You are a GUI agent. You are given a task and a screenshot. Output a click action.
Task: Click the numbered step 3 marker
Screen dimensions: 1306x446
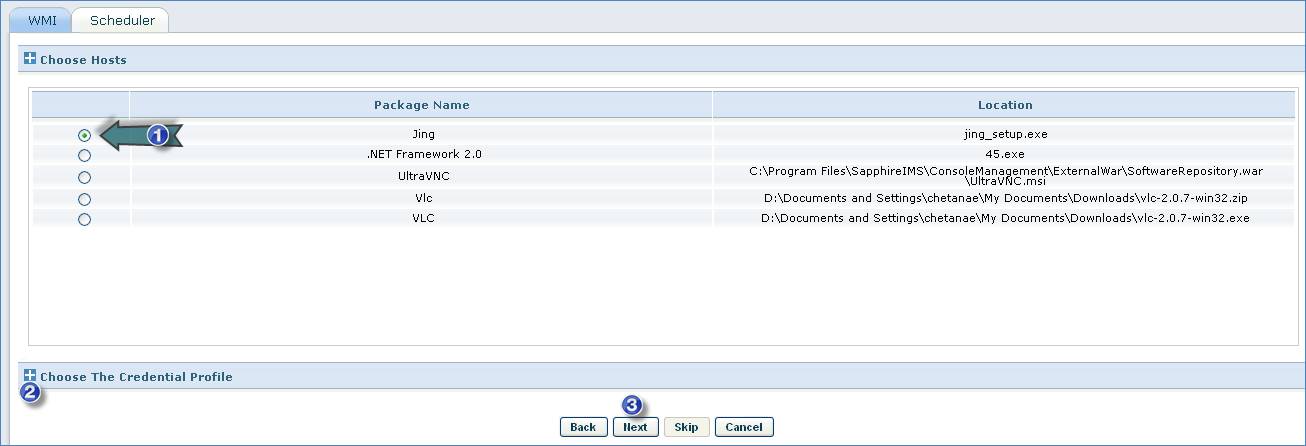632,405
